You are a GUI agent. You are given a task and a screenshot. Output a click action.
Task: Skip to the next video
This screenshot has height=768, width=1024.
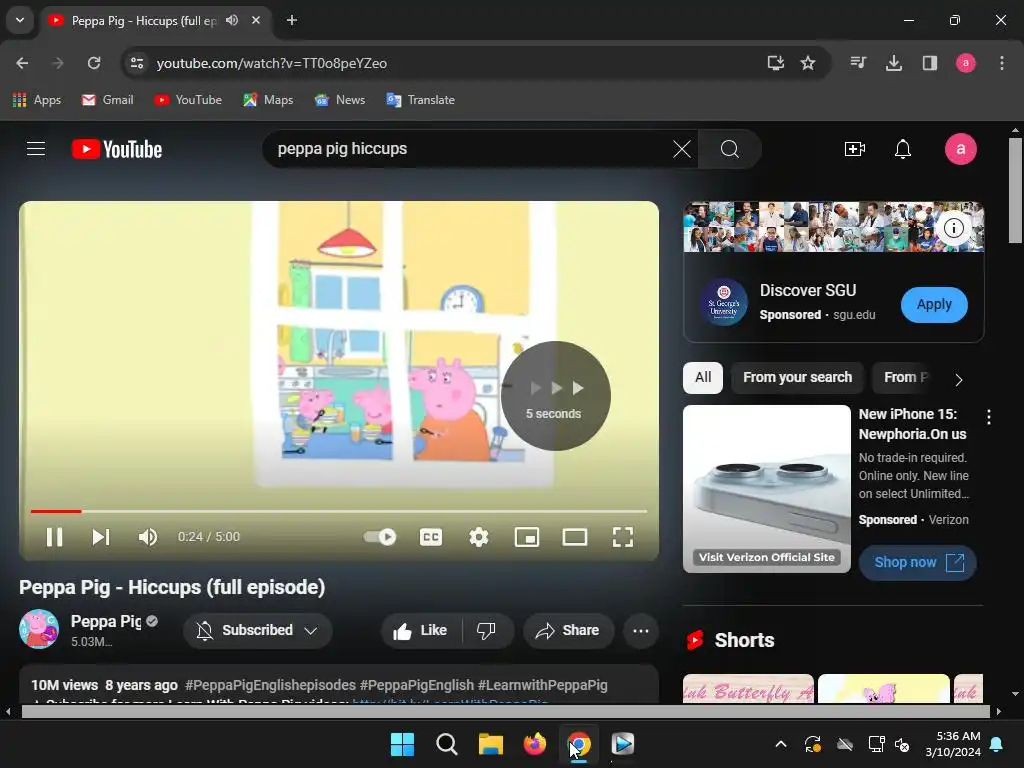(x=101, y=537)
